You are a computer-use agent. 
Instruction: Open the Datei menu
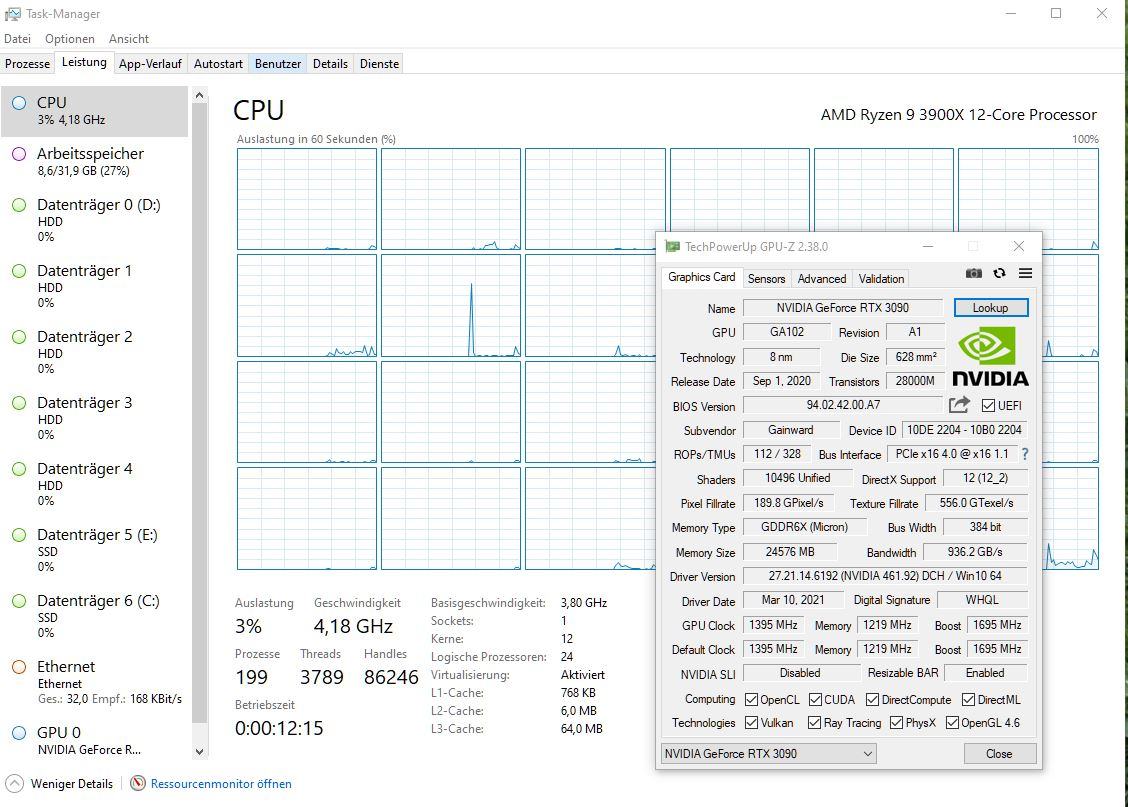[x=17, y=39]
